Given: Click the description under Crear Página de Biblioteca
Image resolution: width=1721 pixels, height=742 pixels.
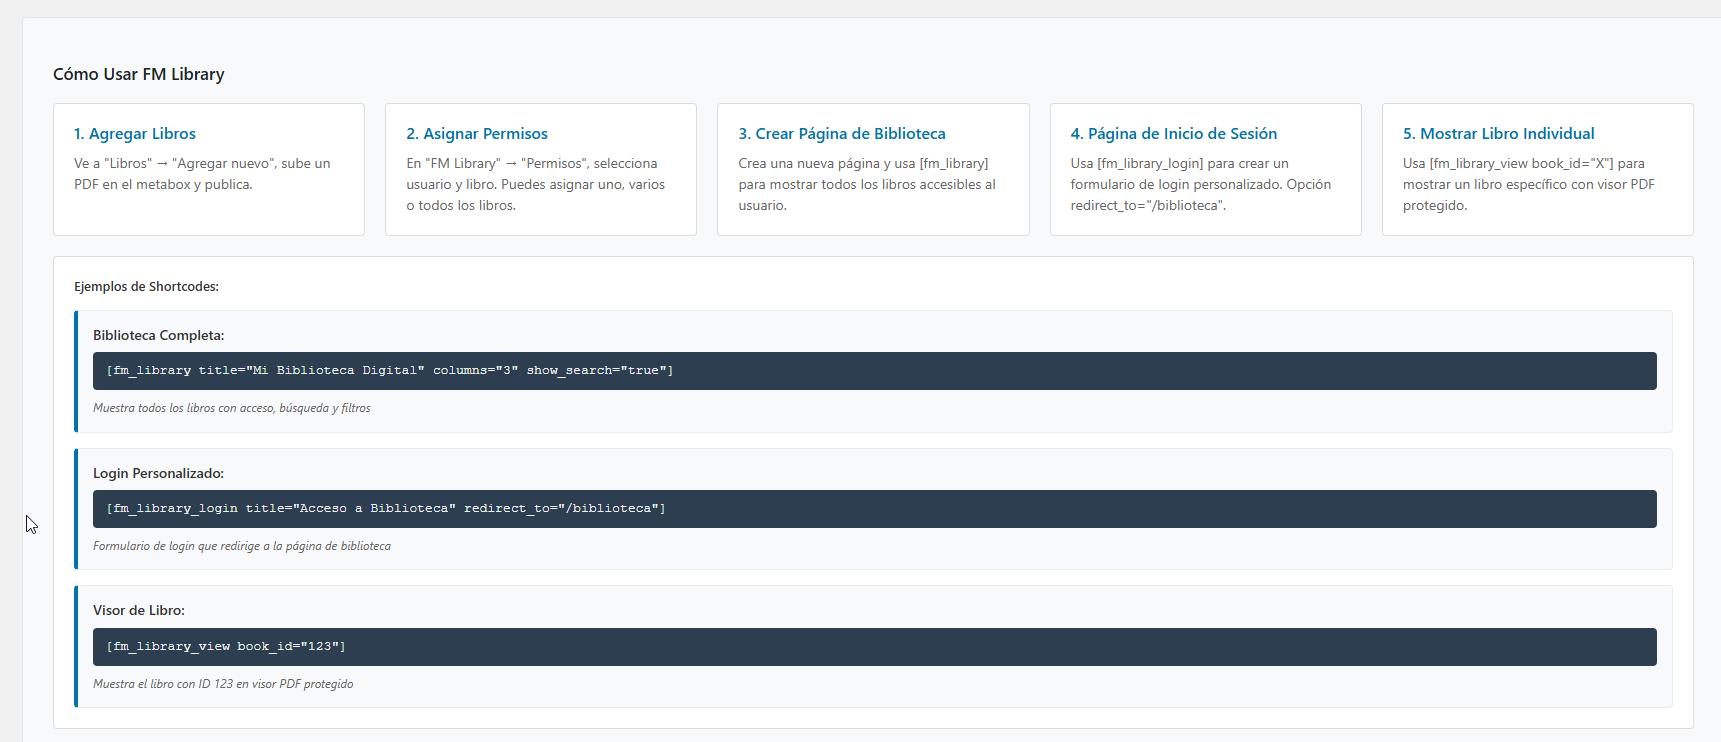Looking at the screenshot, I should click(x=867, y=184).
